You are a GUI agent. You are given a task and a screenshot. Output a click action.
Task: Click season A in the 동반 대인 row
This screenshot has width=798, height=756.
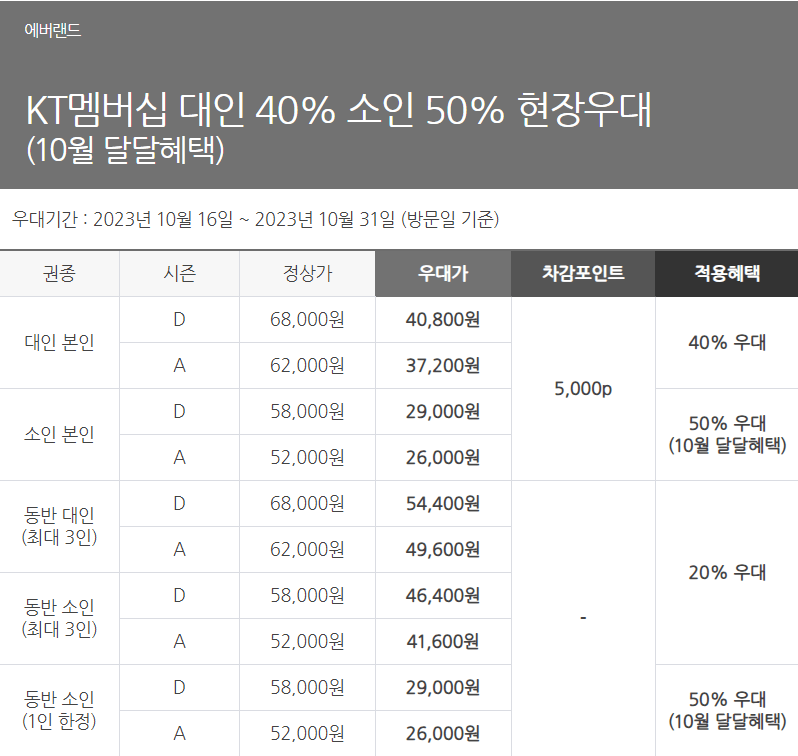[179, 549]
